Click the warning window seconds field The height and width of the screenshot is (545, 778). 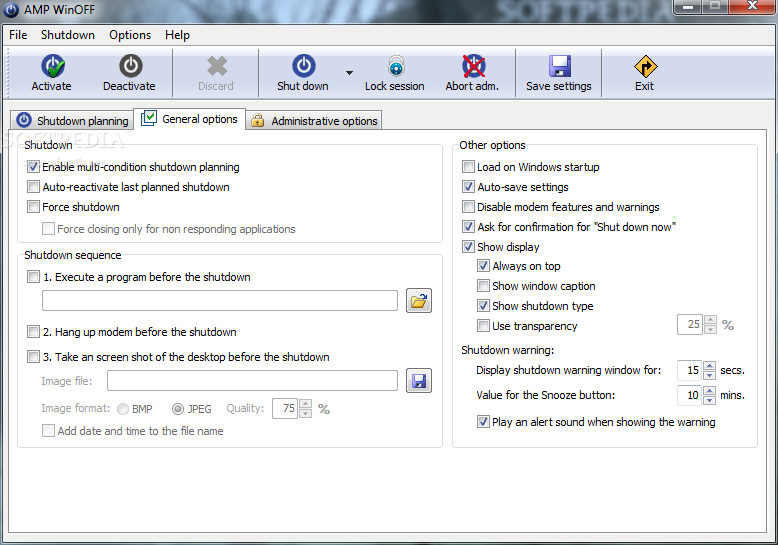tap(690, 370)
